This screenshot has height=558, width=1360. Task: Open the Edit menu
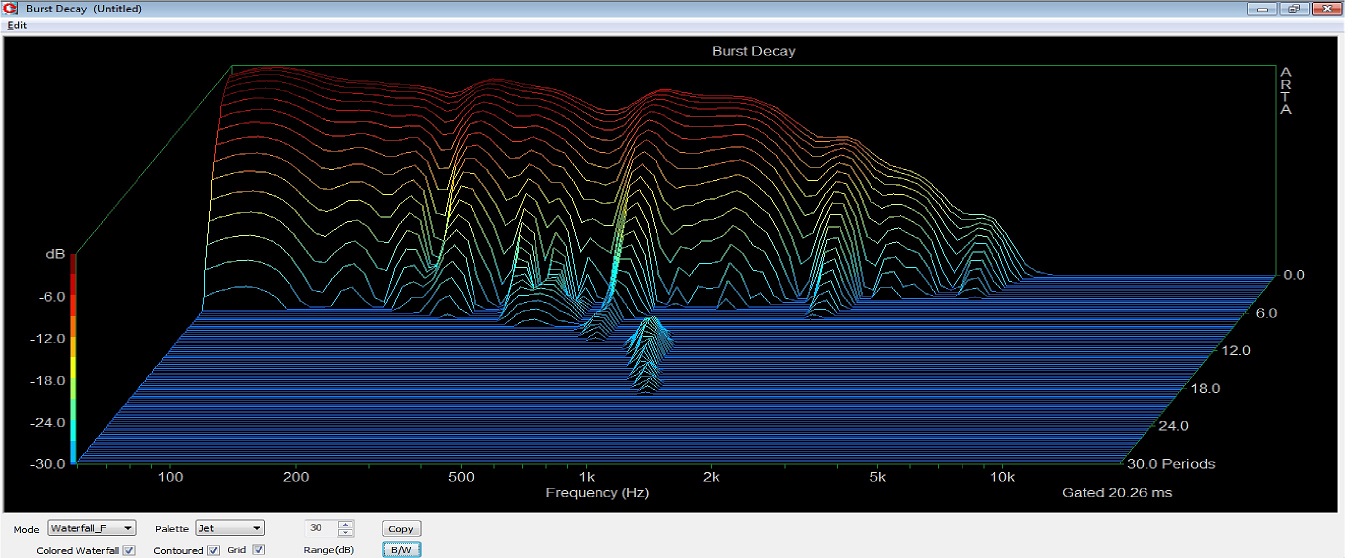17,25
